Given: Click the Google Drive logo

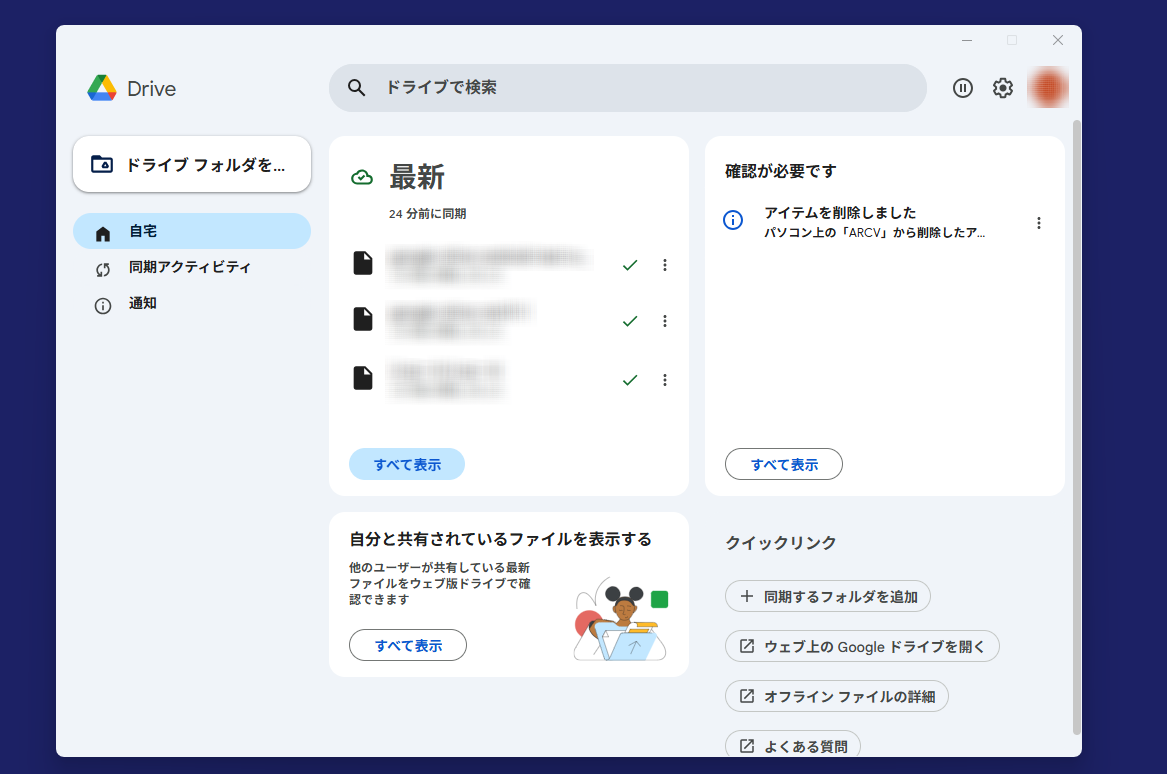Looking at the screenshot, I should click(102, 88).
